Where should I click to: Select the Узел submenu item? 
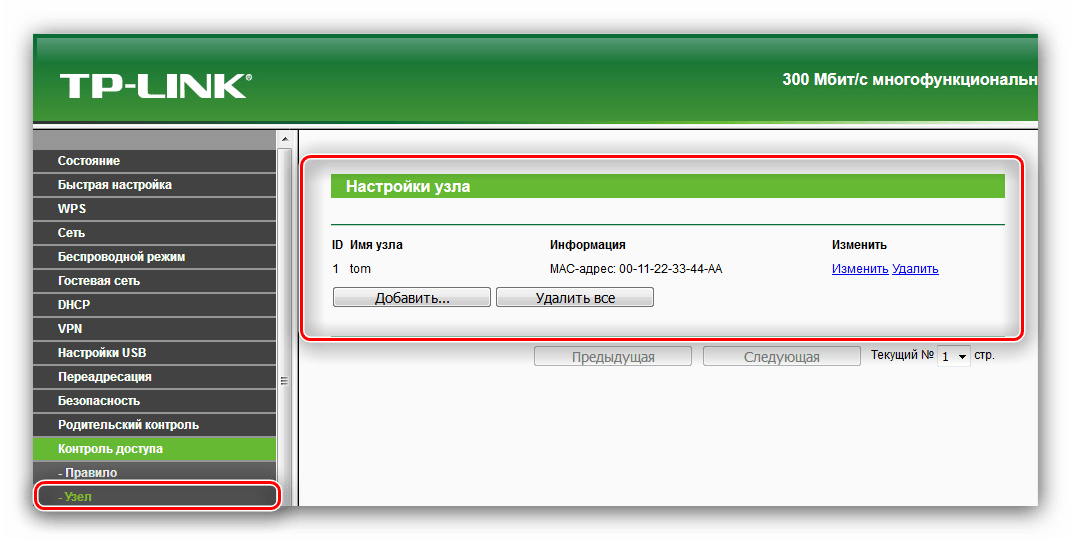78,496
